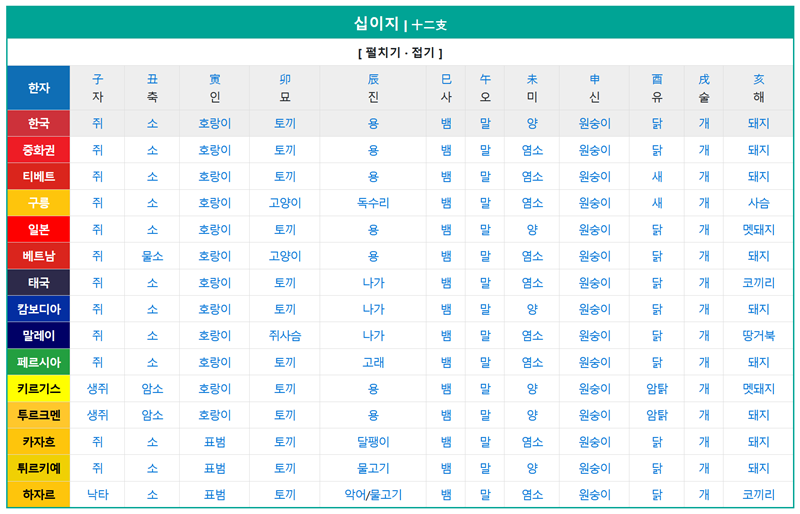Select the 구룡 row label
Viewport: 800px width, 514px height.
pyautogui.click(x=39, y=203)
